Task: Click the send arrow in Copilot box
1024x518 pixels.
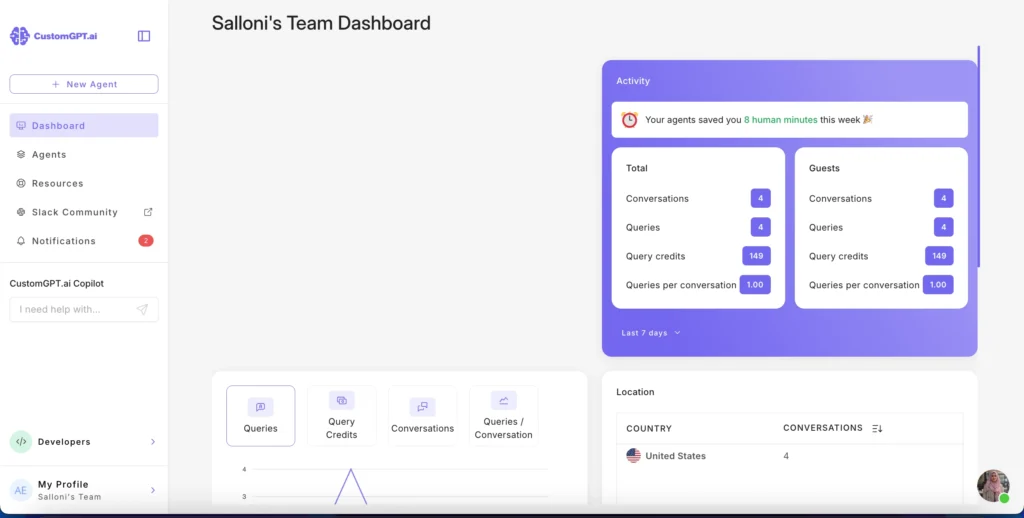Action: pyautogui.click(x=142, y=310)
